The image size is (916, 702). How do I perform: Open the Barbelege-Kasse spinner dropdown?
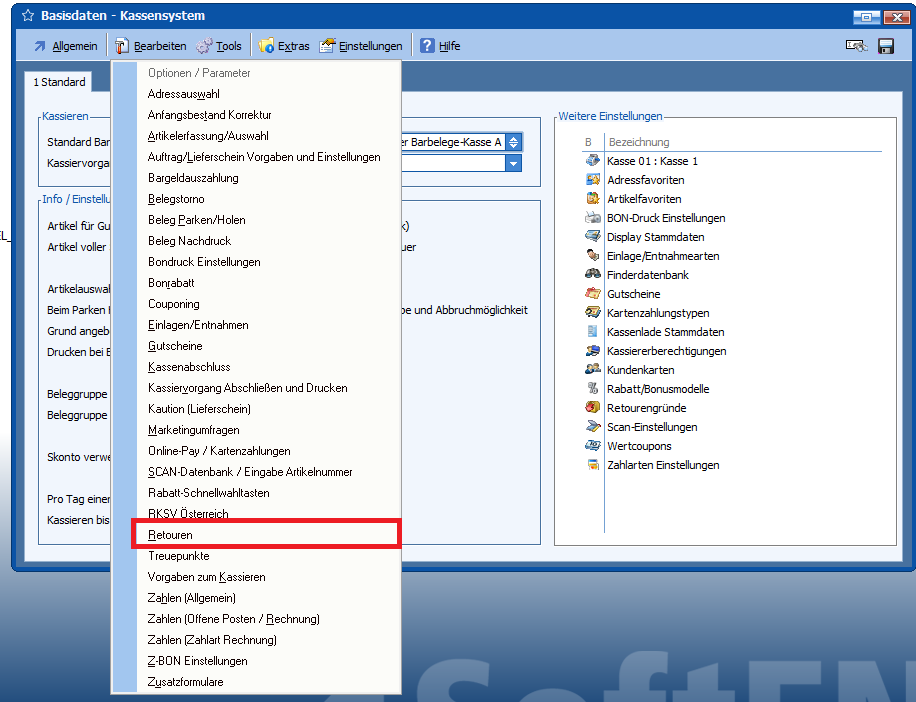[x=513, y=143]
